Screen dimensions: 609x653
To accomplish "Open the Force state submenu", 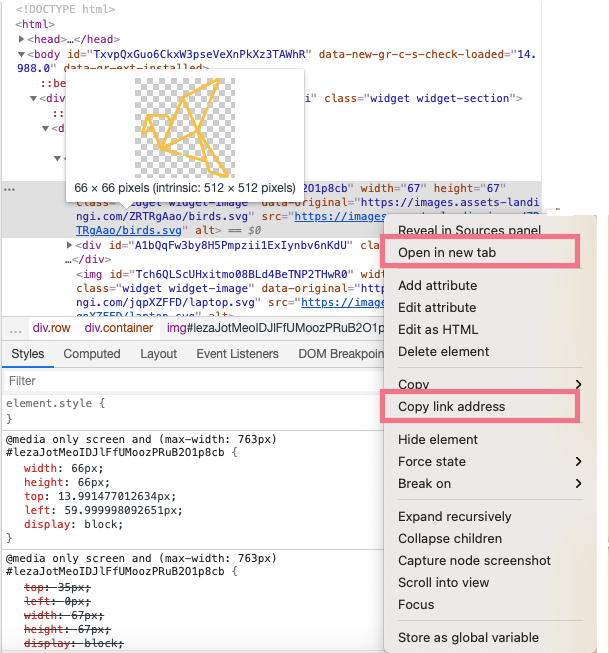I will (489, 462).
